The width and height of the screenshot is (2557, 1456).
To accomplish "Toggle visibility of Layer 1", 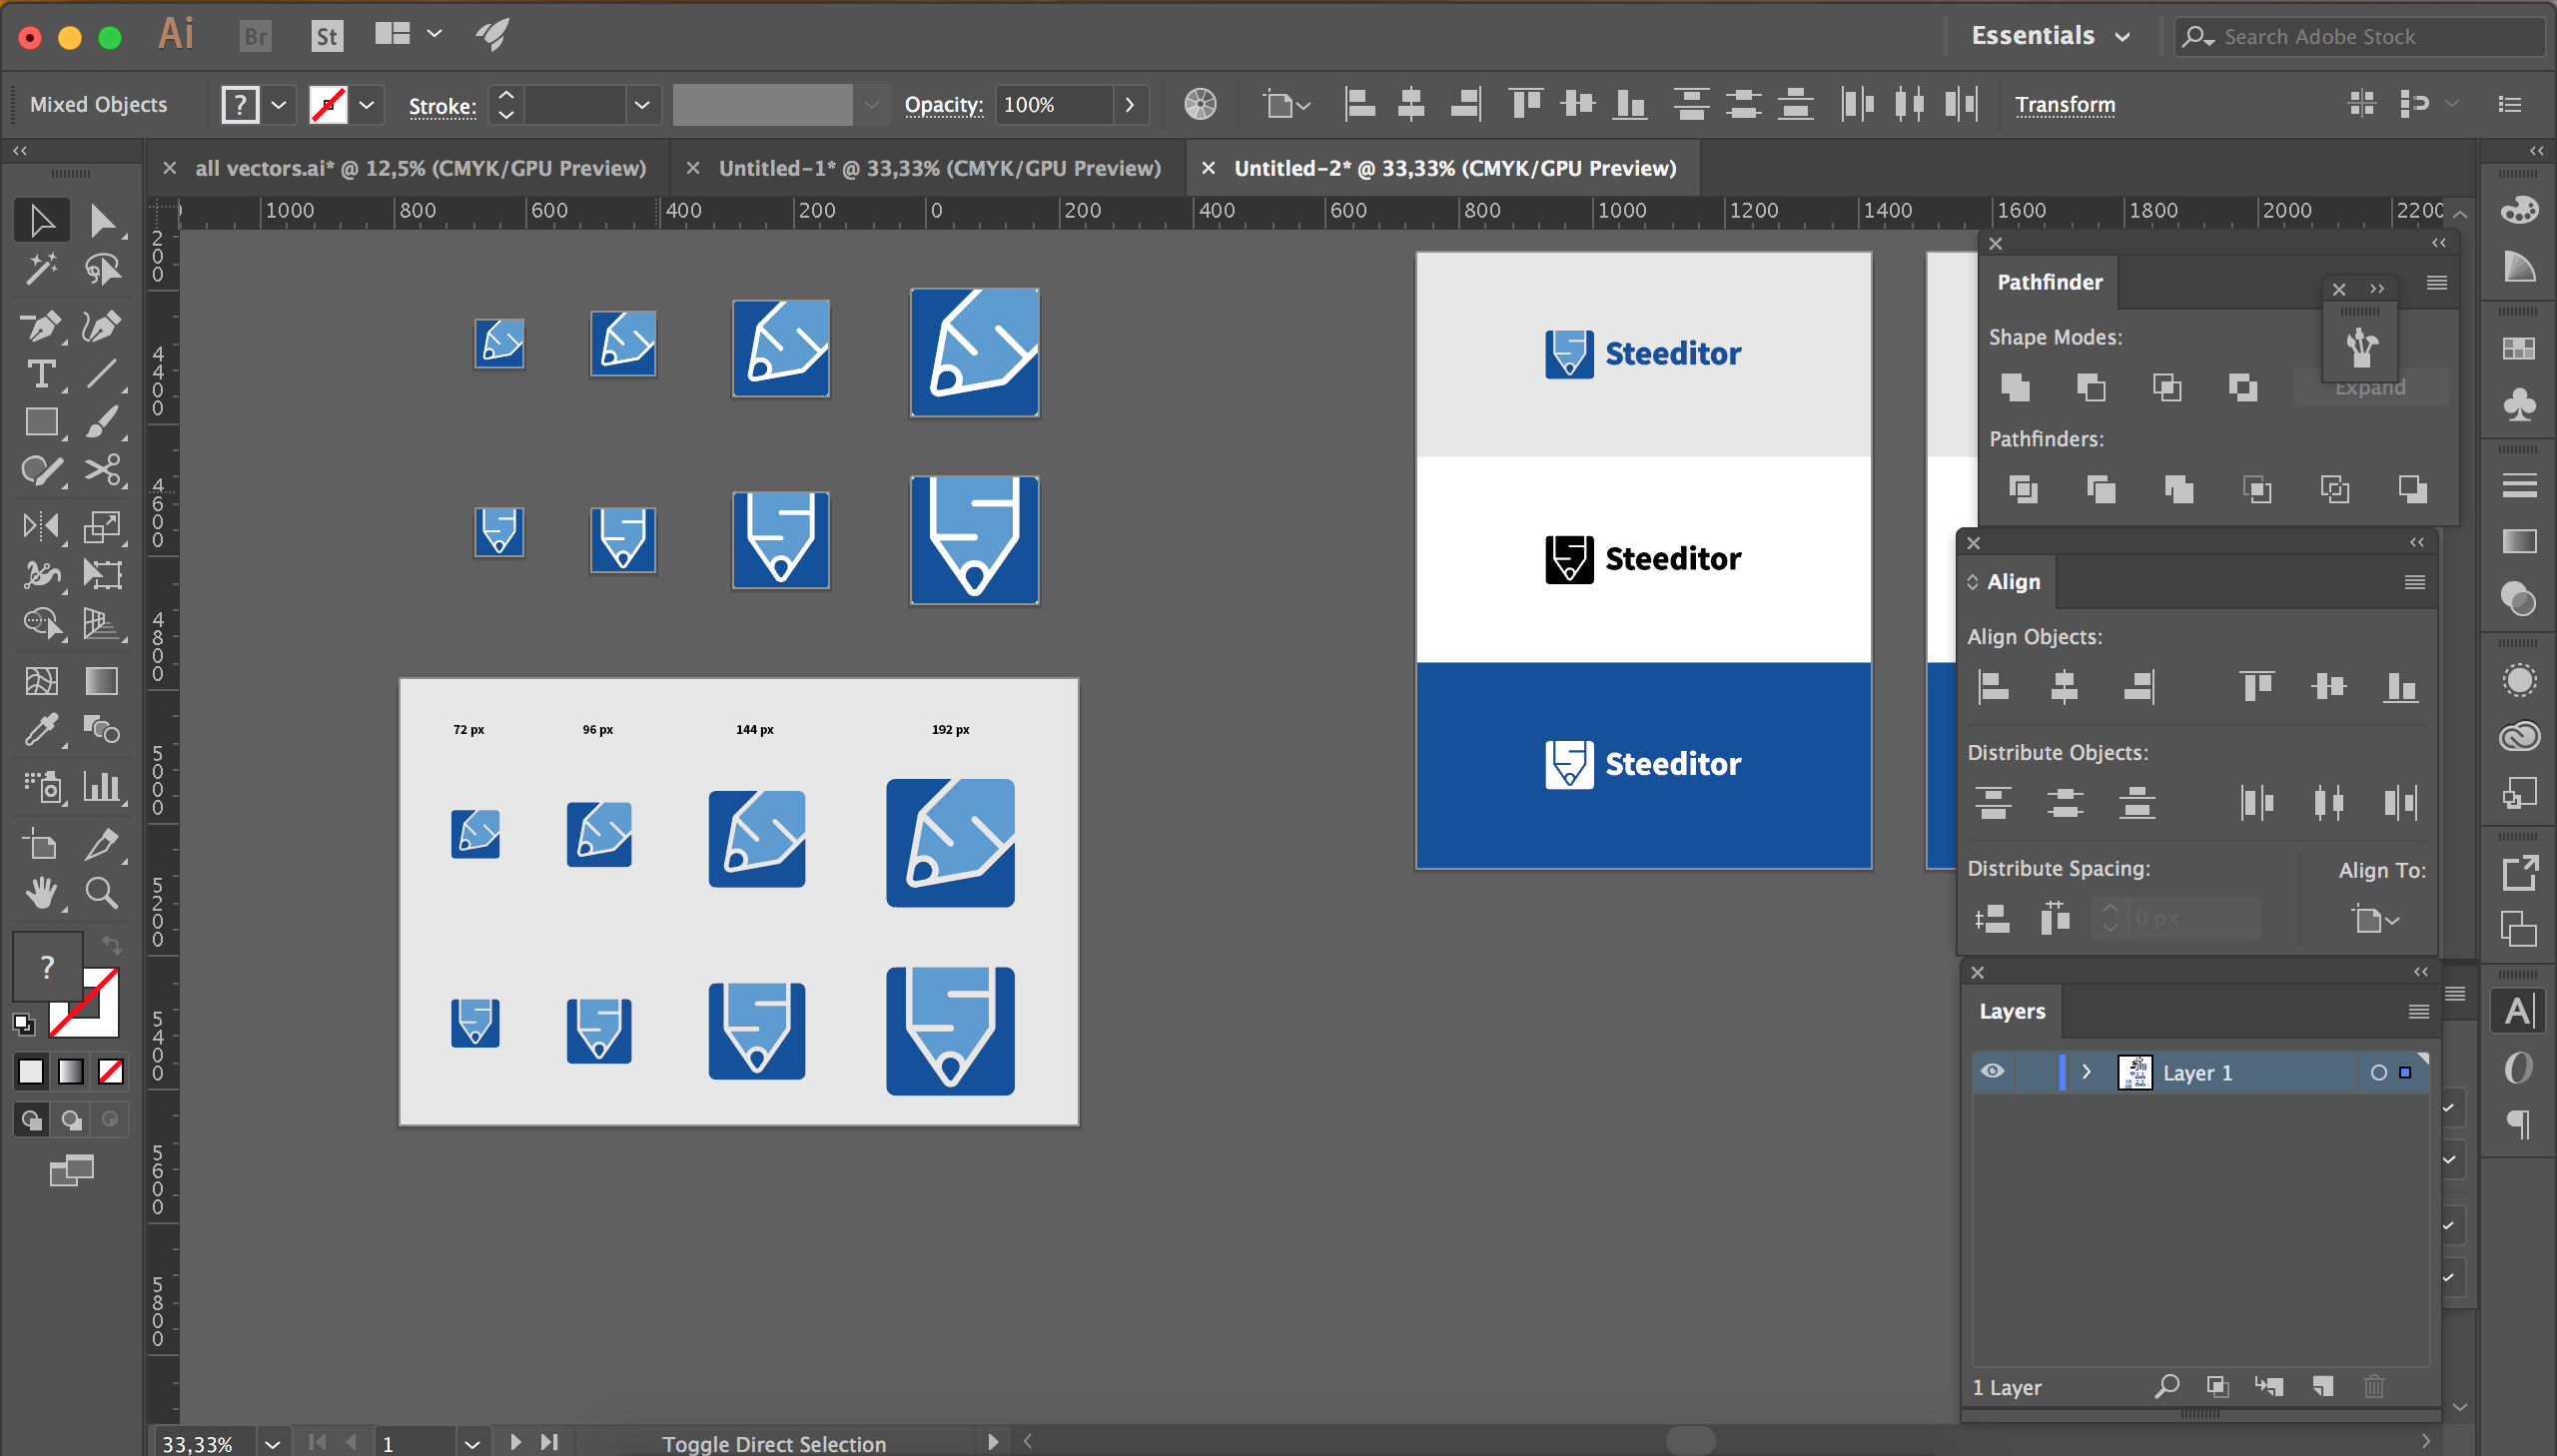I will [x=1992, y=1072].
